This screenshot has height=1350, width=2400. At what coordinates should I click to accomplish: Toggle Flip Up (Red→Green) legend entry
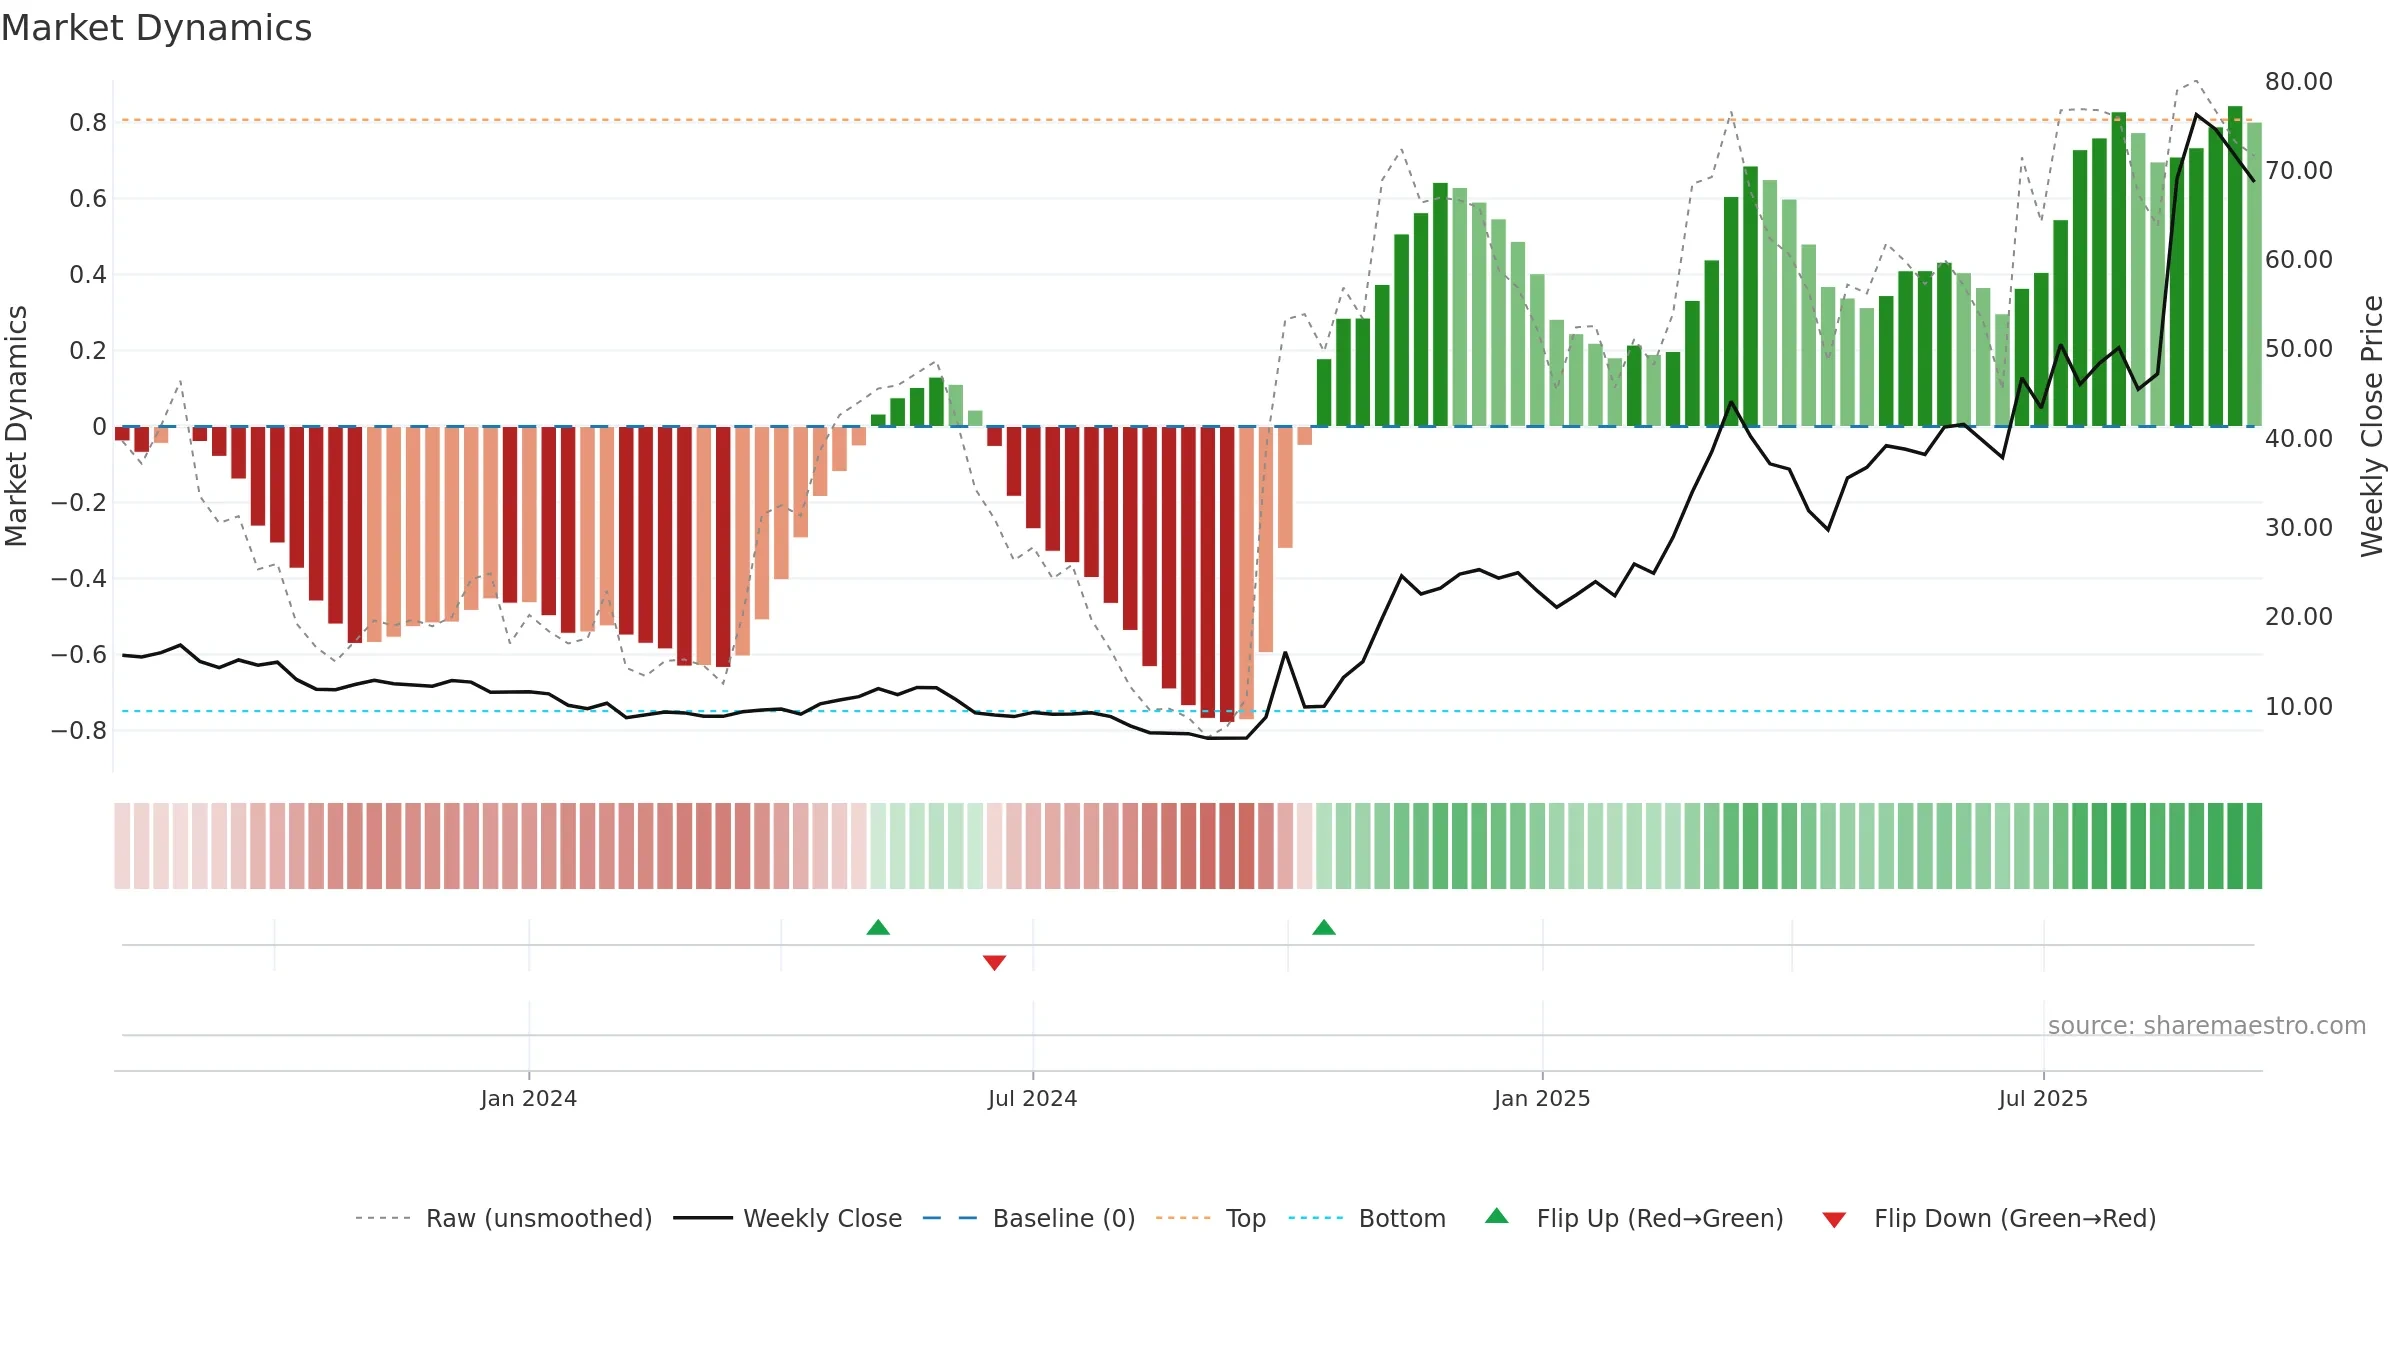(1634, 1218)
